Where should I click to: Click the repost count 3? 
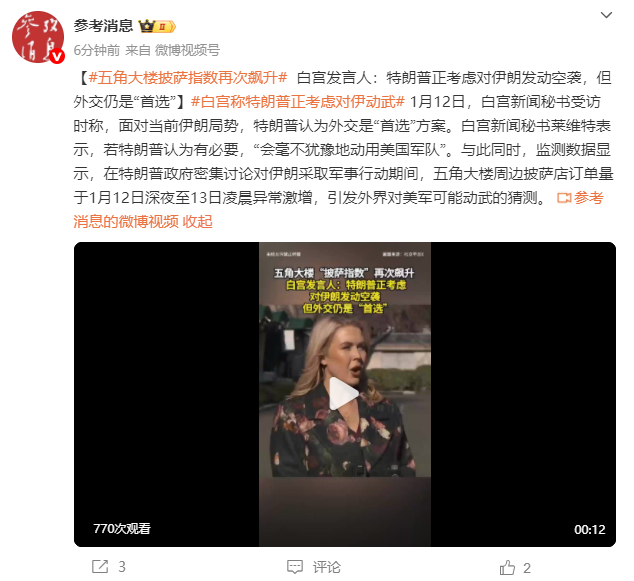coord(122,567)
